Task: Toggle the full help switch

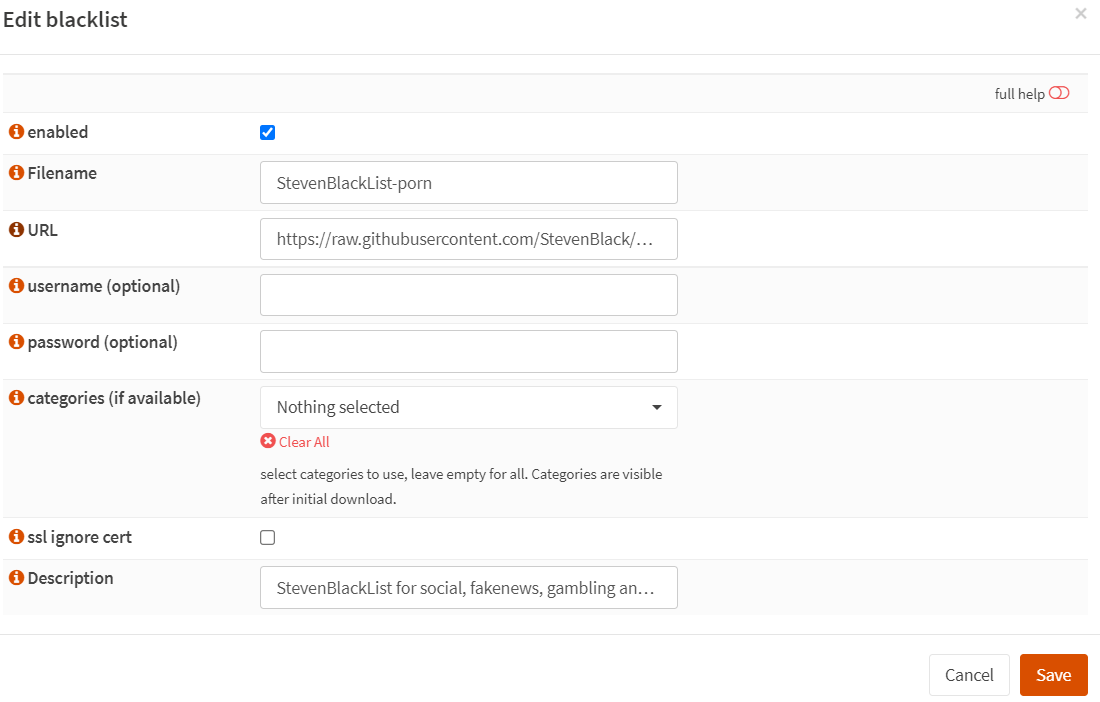Action: (1059, 93)
